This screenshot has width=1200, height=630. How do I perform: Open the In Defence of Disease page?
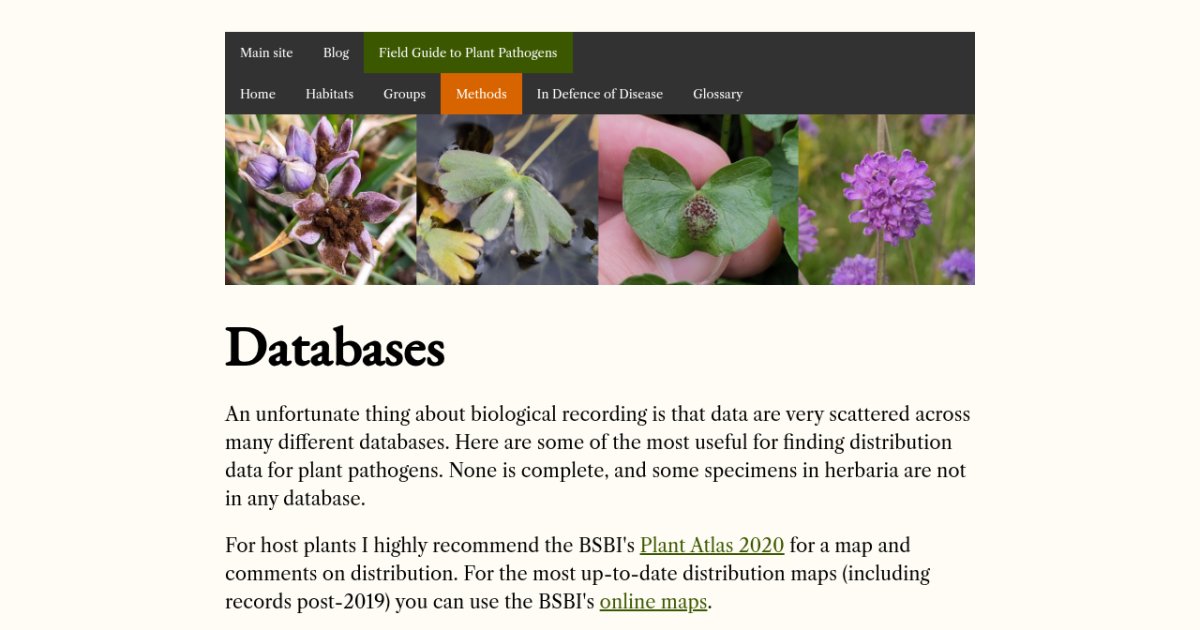click(599, 94)
